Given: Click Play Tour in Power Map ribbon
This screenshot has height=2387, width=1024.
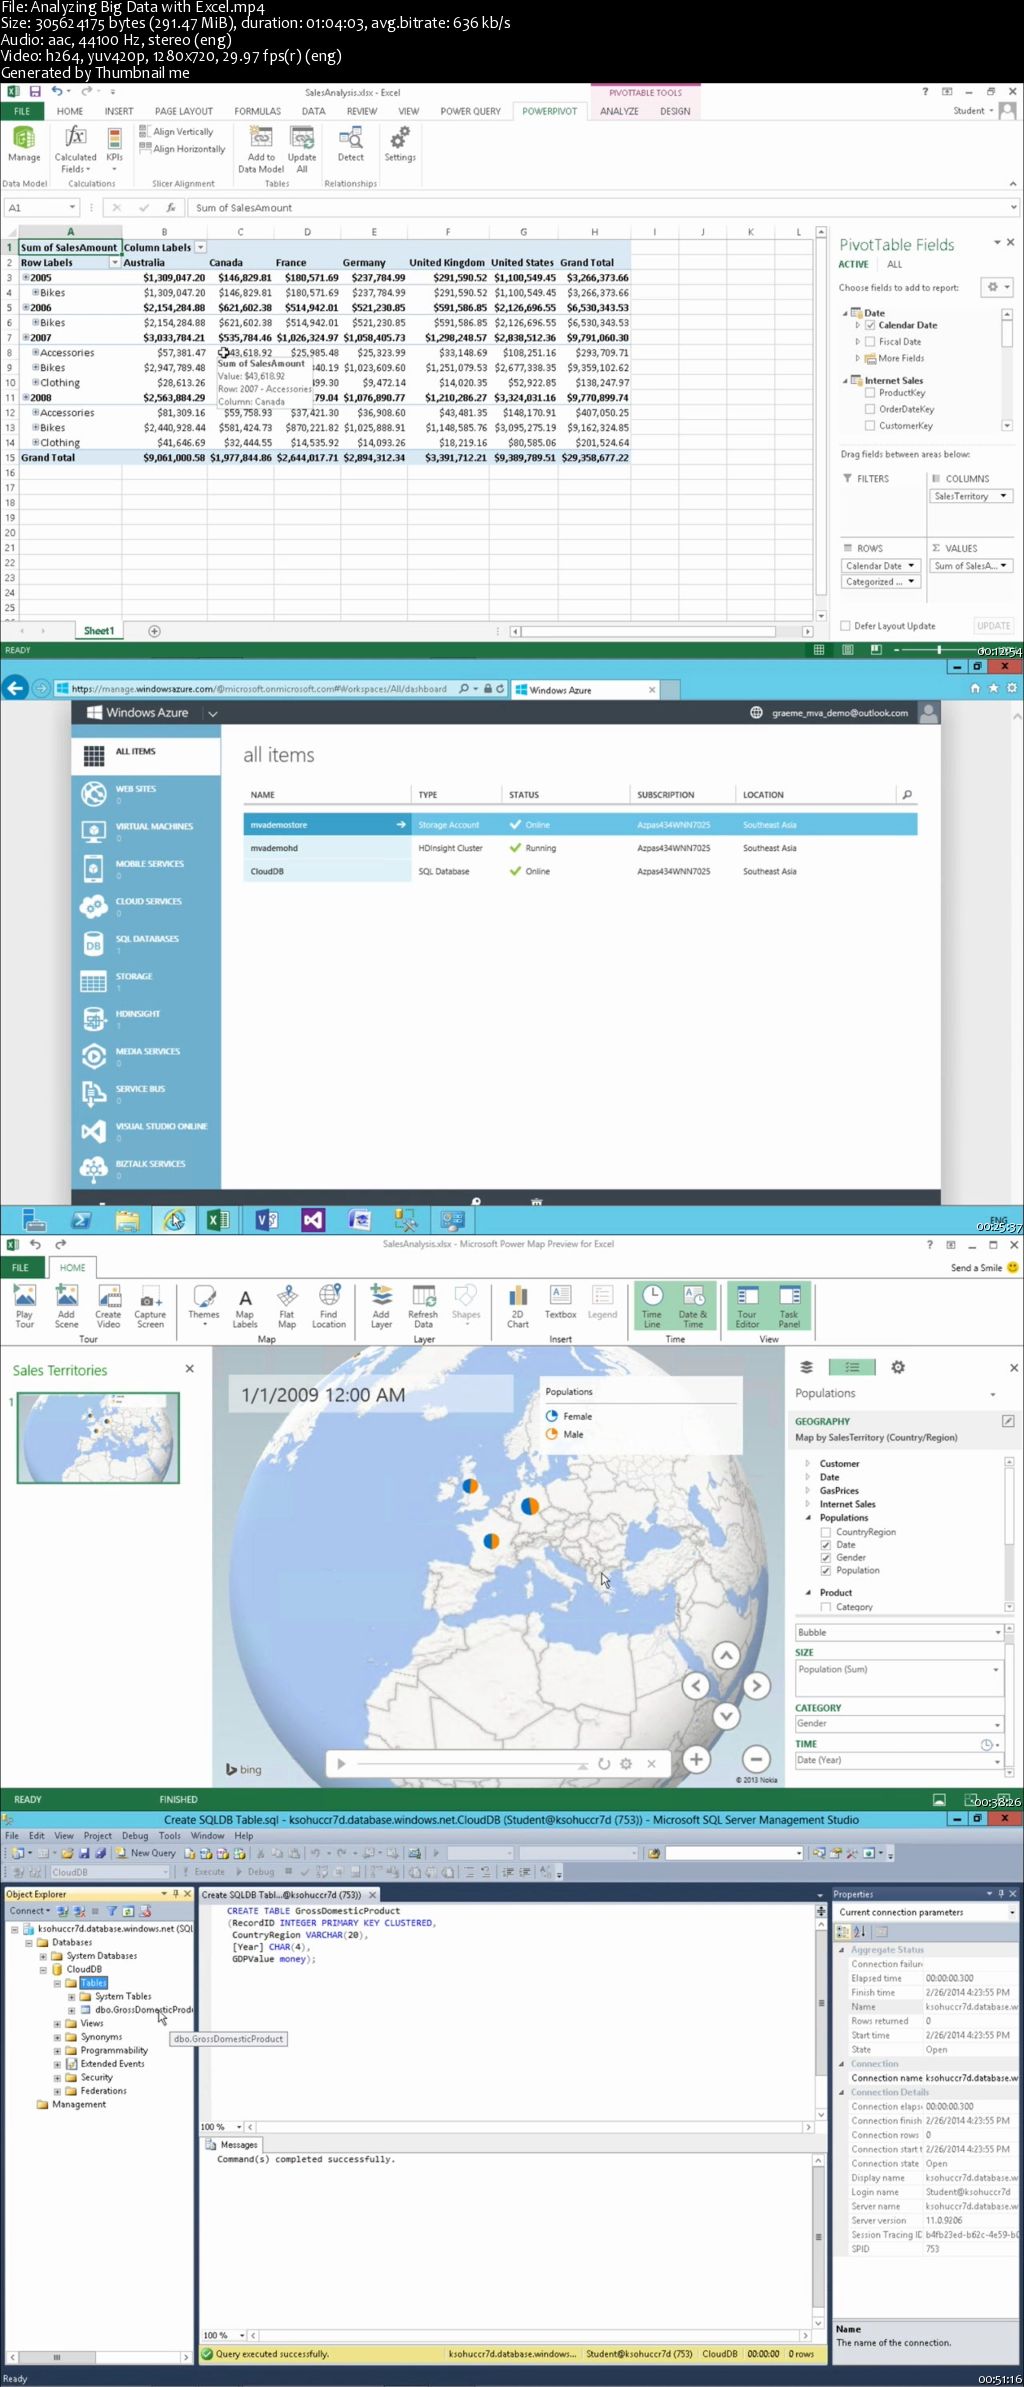Looking at the screenshot, I should (24, 1306).
